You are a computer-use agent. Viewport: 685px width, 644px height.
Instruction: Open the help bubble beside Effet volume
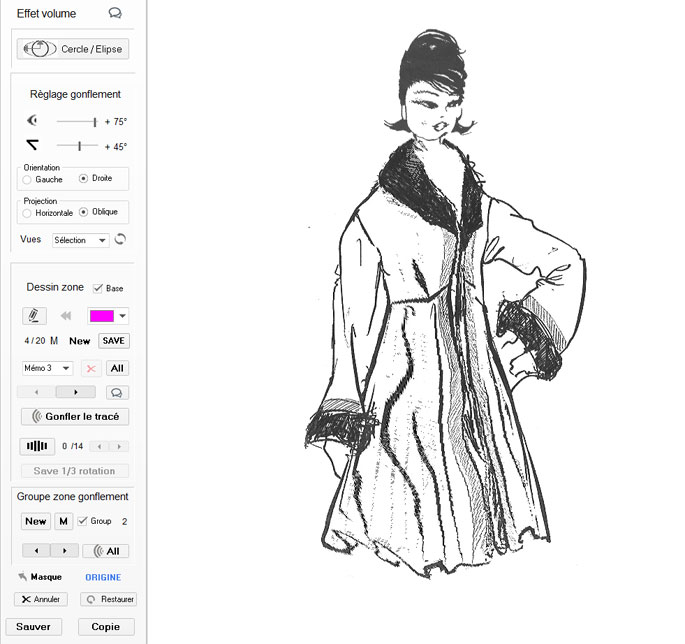click(x=115, y=14)
